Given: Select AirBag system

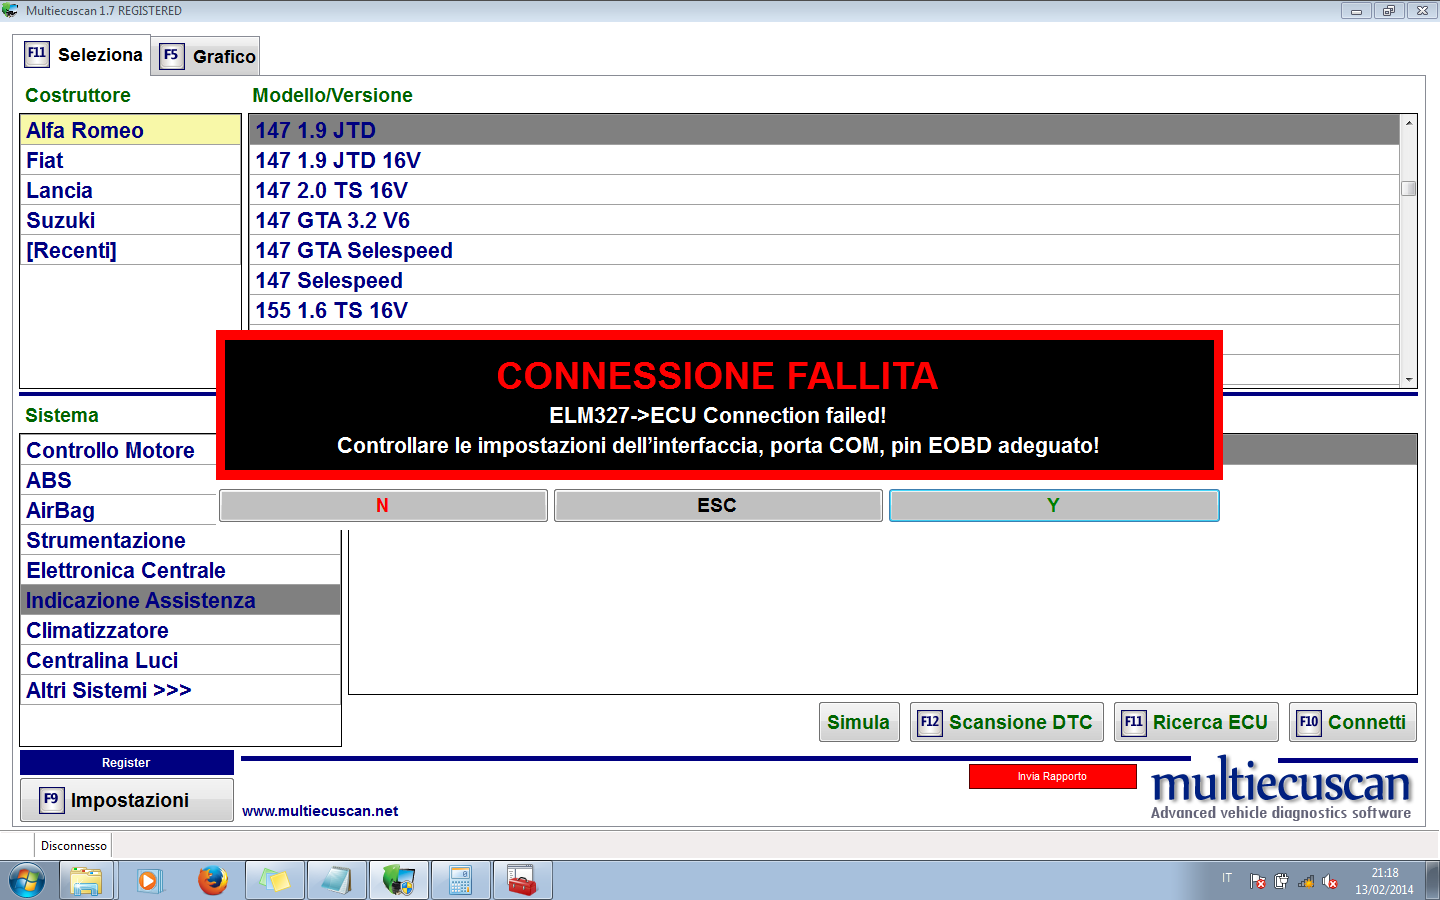Looking at the screenshot, I should tap(118, 510).
